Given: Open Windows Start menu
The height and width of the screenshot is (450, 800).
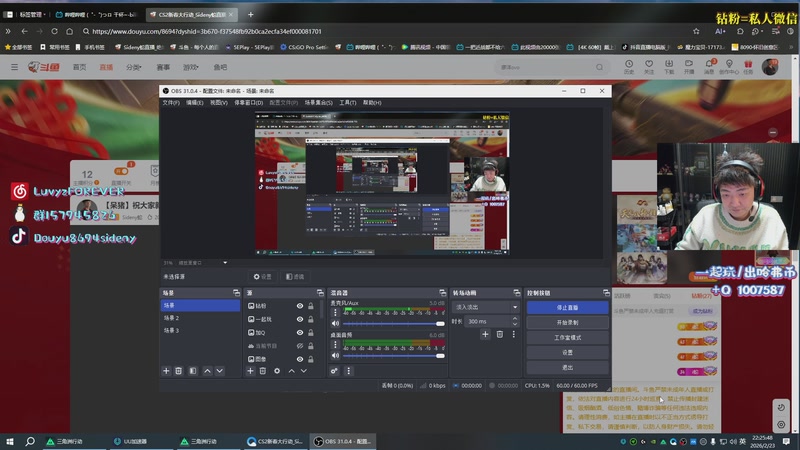Looking at the screenshot, I should (x=10, y=441).
